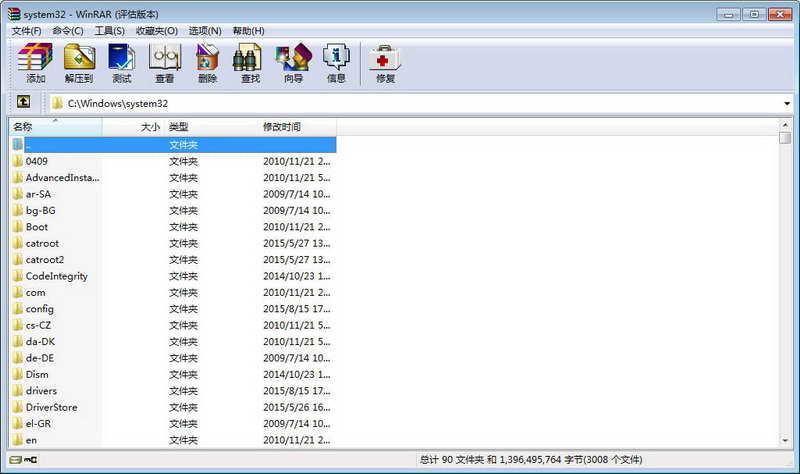Click the C:\Windows\system32 address field

coord(400,103)
